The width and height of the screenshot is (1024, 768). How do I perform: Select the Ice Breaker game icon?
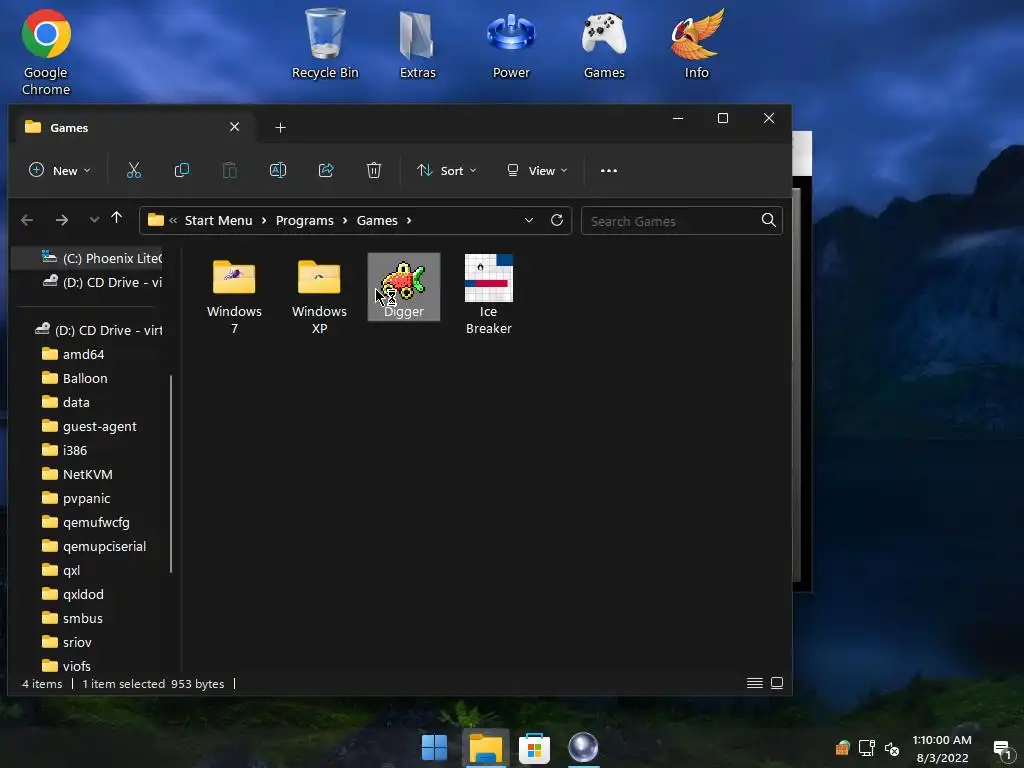(488, 295)
